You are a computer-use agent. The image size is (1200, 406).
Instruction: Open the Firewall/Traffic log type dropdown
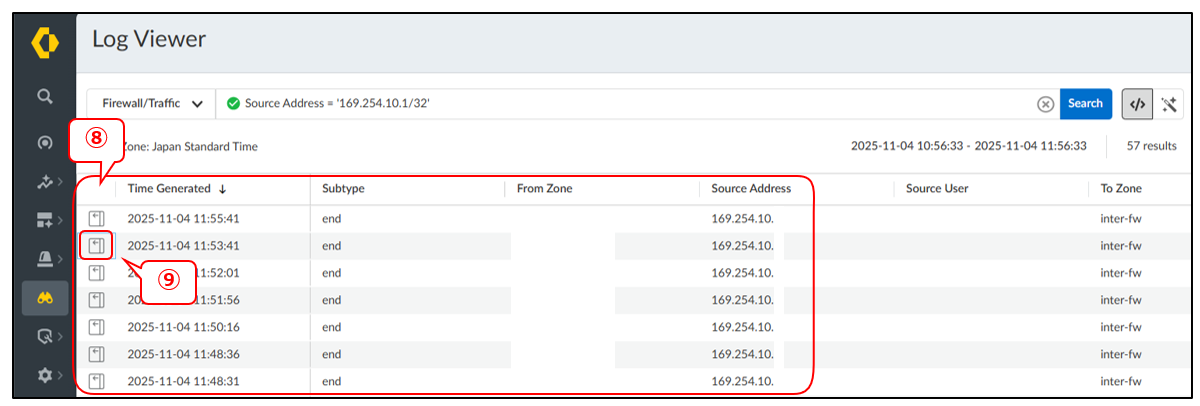click(151, 103)
